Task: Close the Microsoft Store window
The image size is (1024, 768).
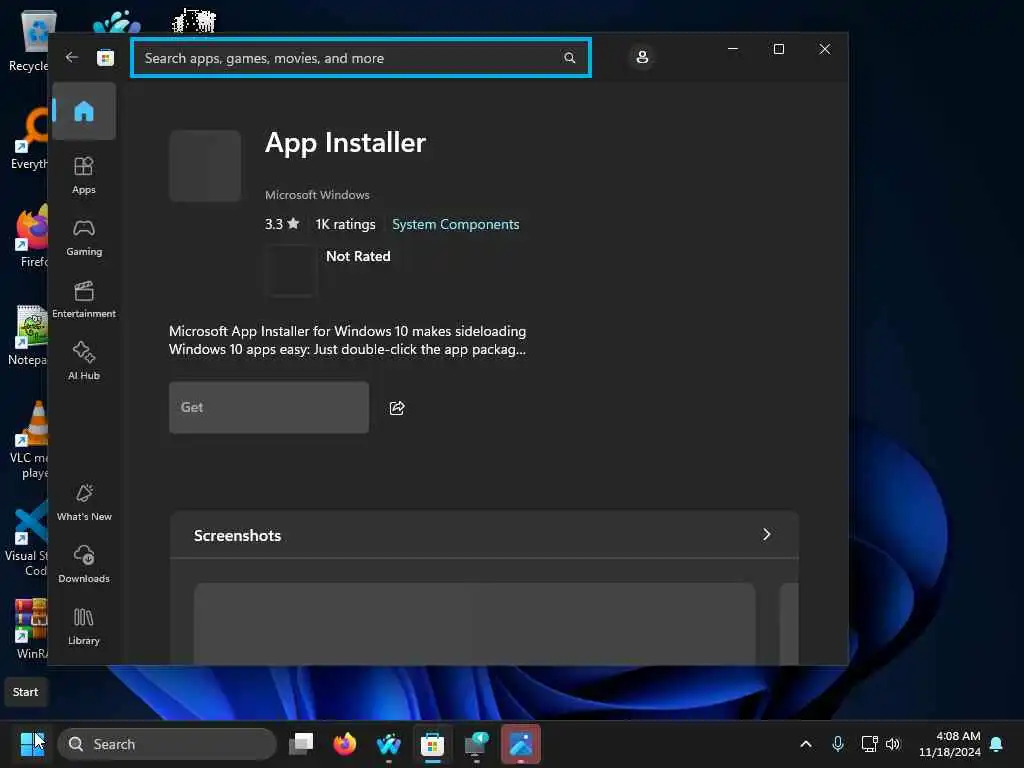Action: (x=824, y=49)
